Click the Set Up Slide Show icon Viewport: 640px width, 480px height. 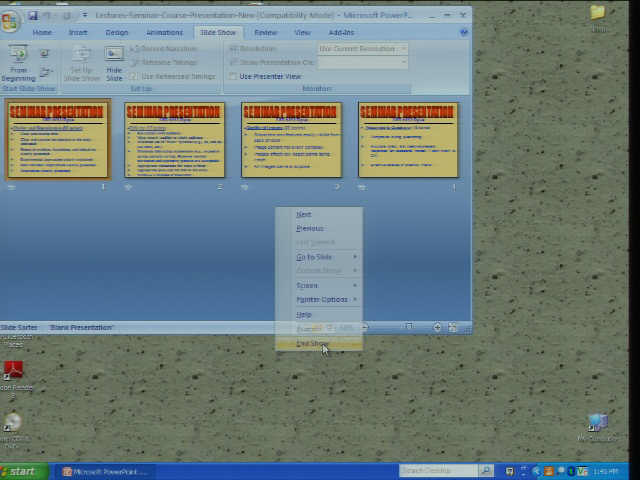[82, 55]
